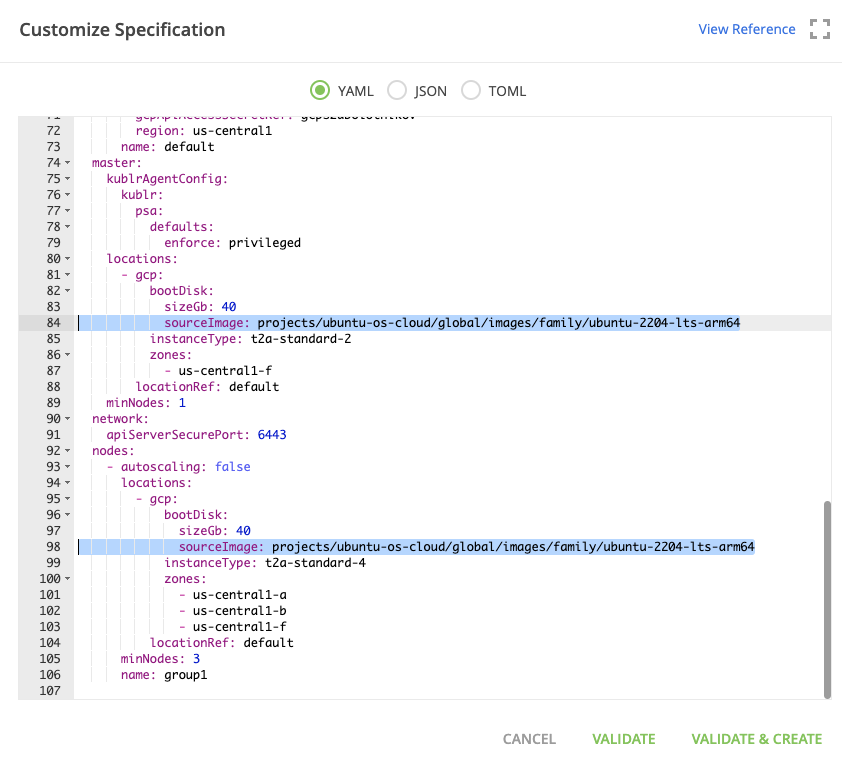
Task: Click the editor vertical scrollbar thumb
Action: [827, 599]
